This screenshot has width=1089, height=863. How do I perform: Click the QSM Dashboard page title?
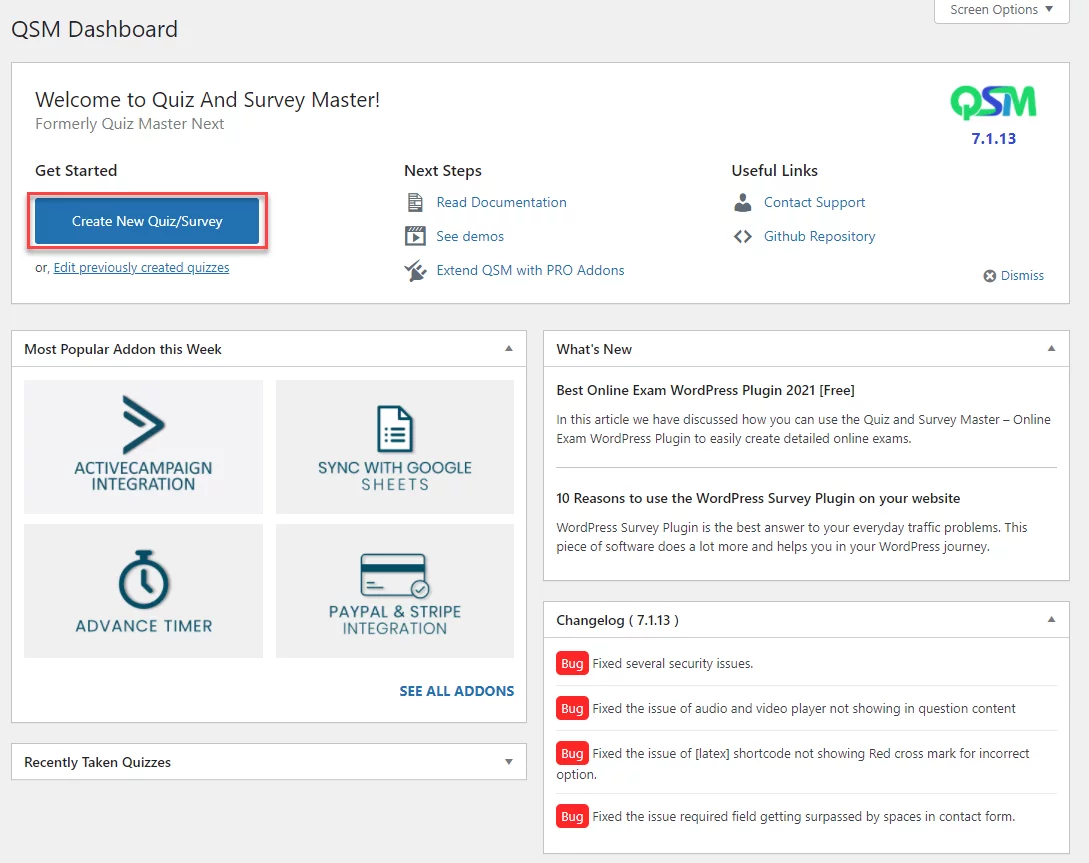(94, 29)
